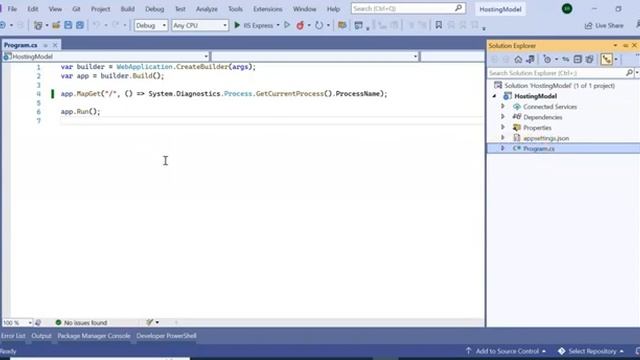Open the Project menu
The width and height of the screenshot is (640, 360).
click(x=100, y=9)
